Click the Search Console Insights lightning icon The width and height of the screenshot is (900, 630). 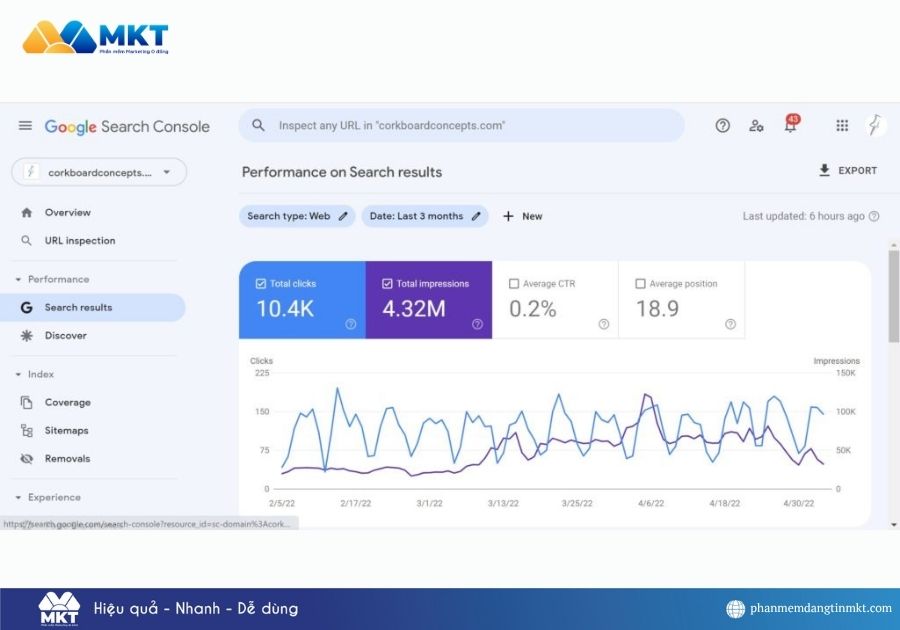[x=876, y=125]
